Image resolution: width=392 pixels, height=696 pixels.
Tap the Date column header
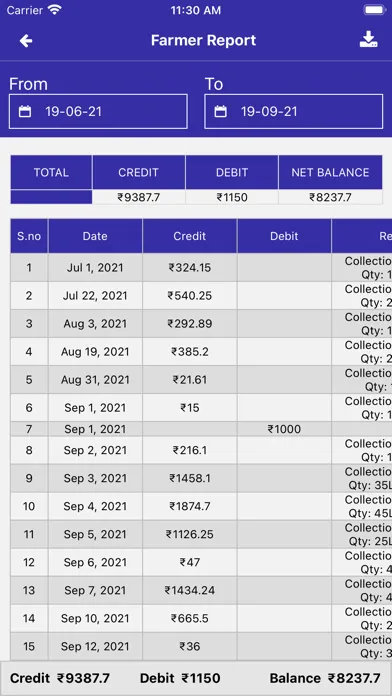click(95, 236)
